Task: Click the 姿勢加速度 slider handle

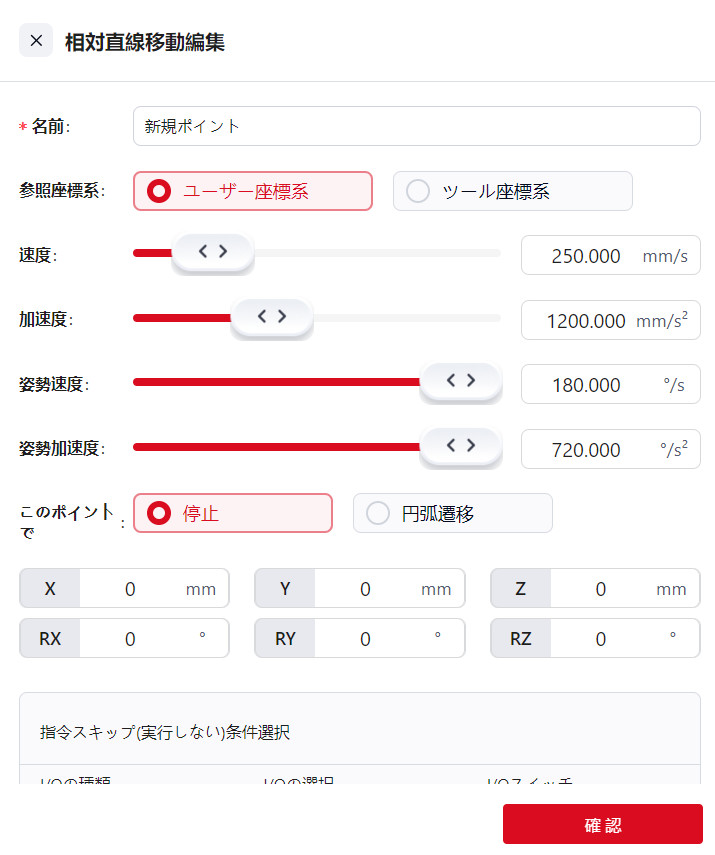Action: tap(460, 447)
